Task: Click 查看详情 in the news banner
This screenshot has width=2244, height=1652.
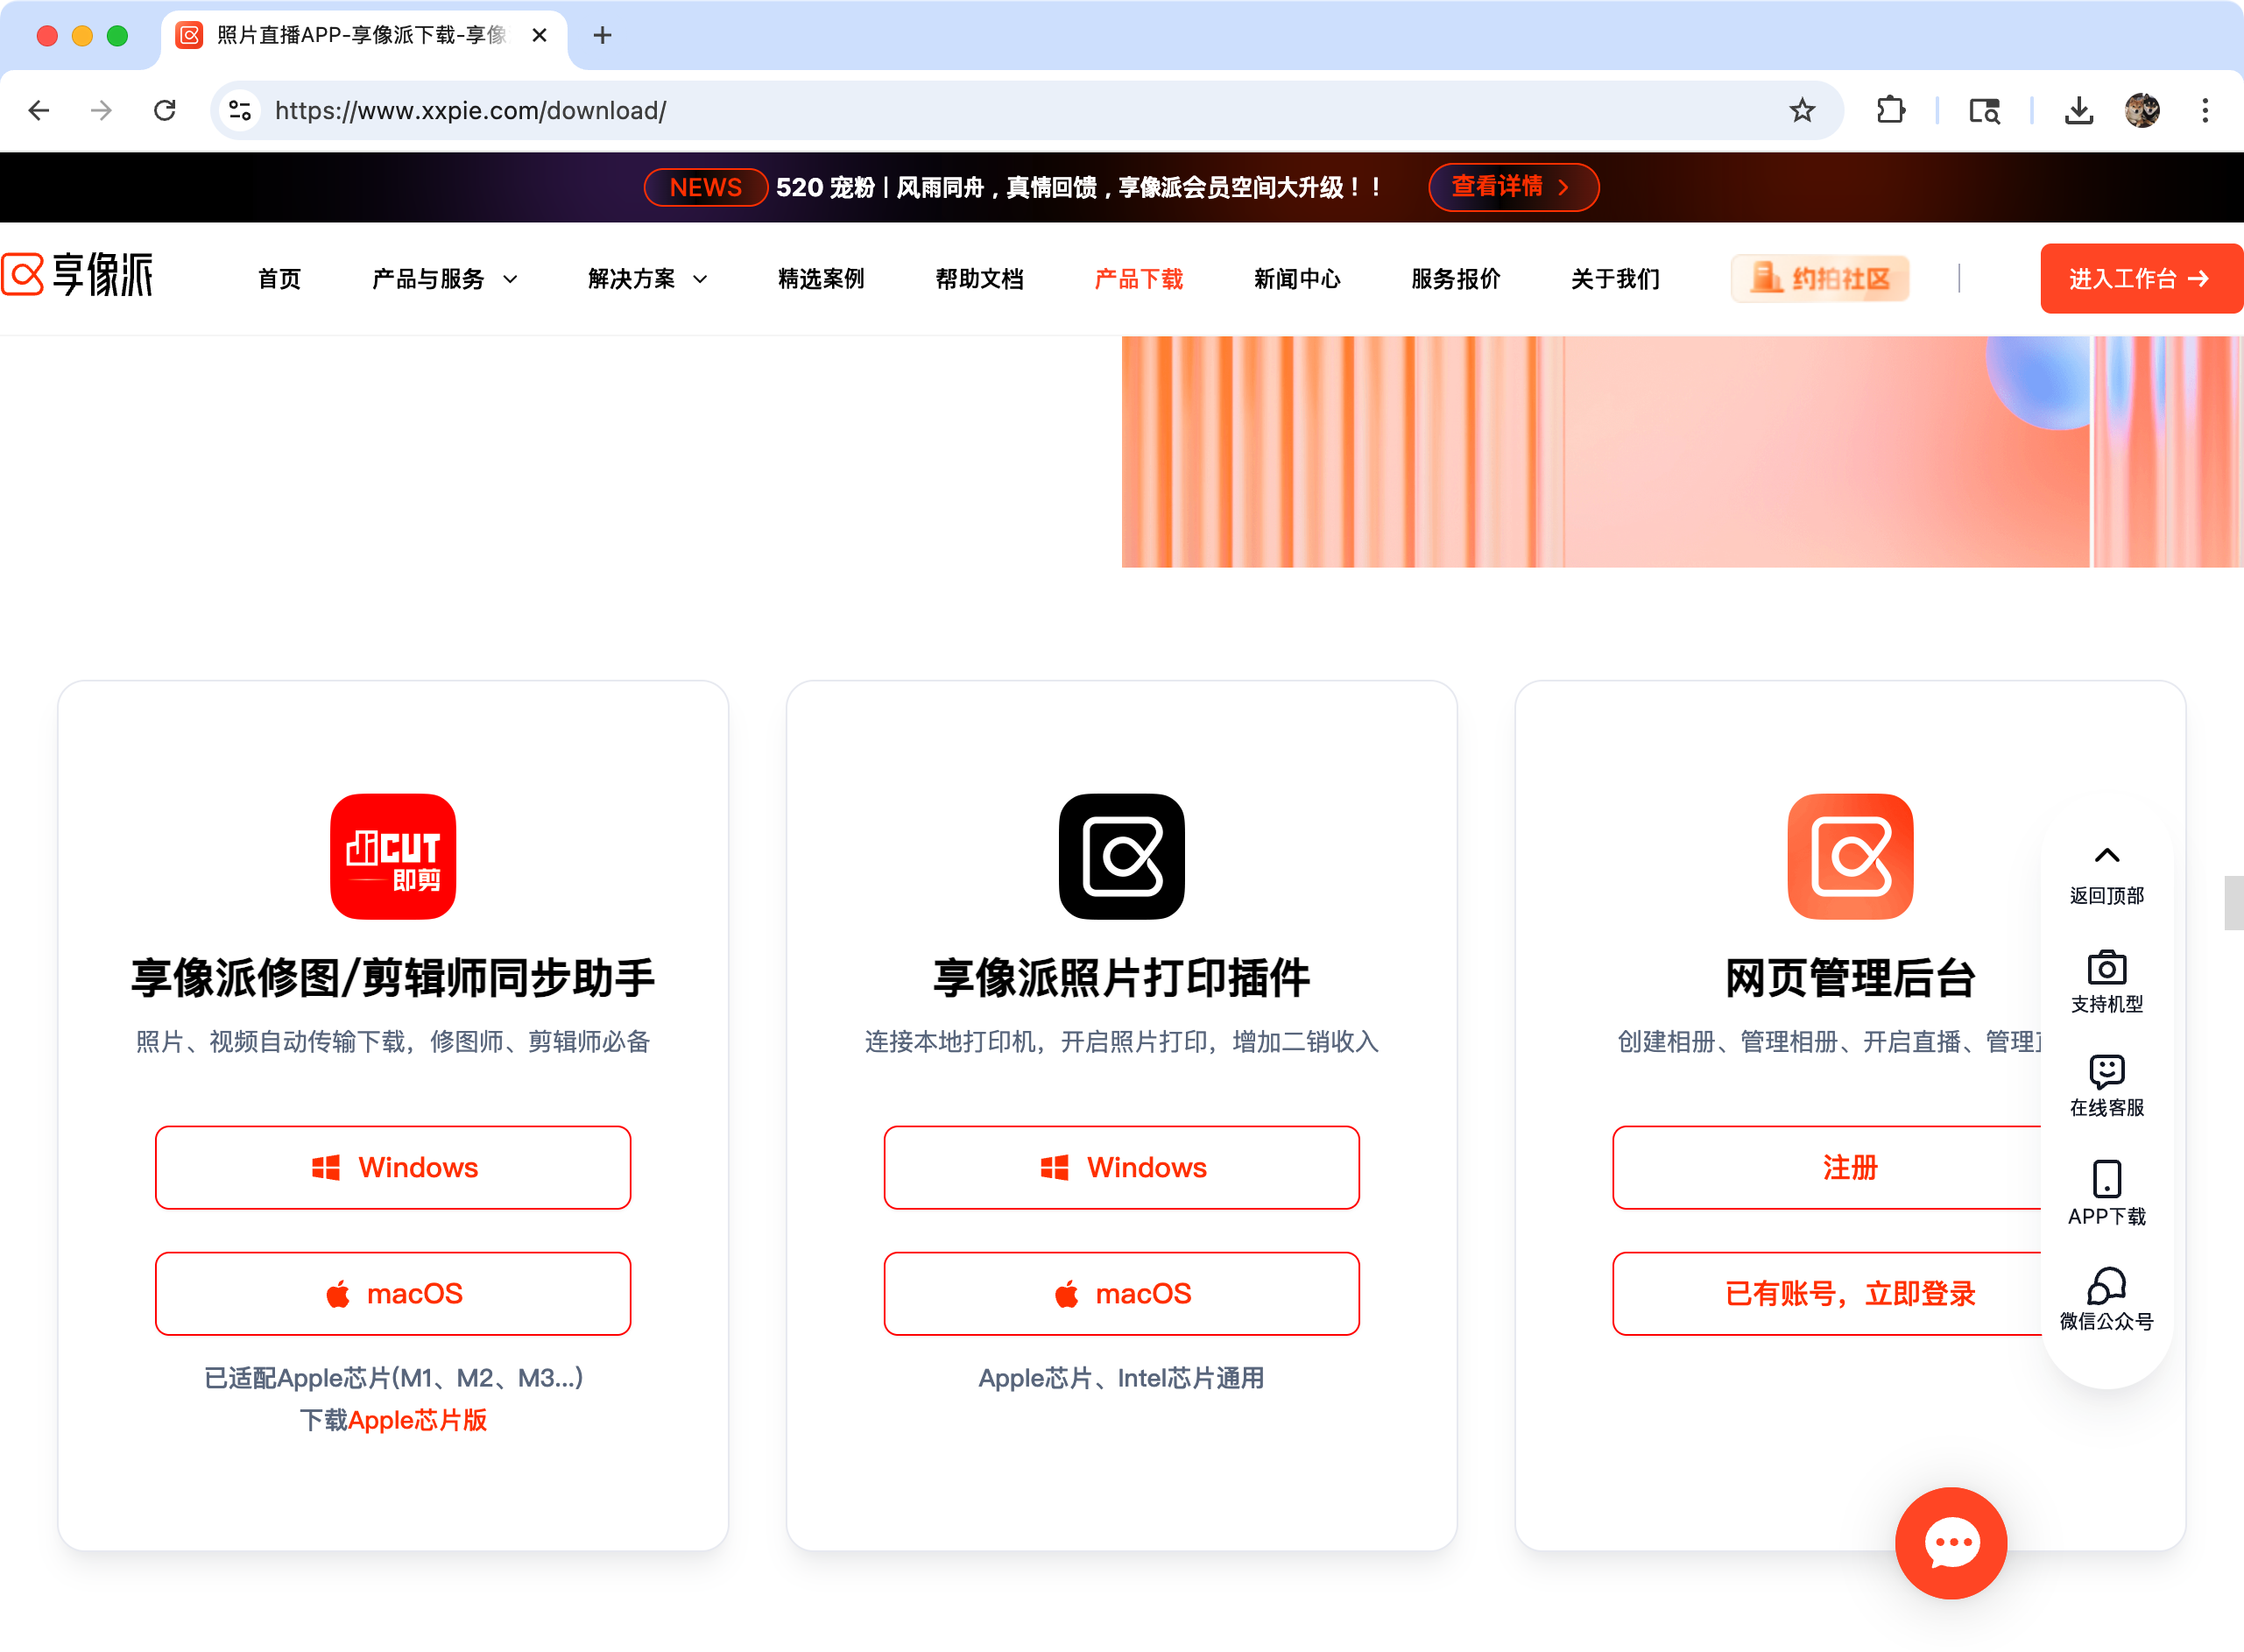Action: click(x=1513, y=187)
